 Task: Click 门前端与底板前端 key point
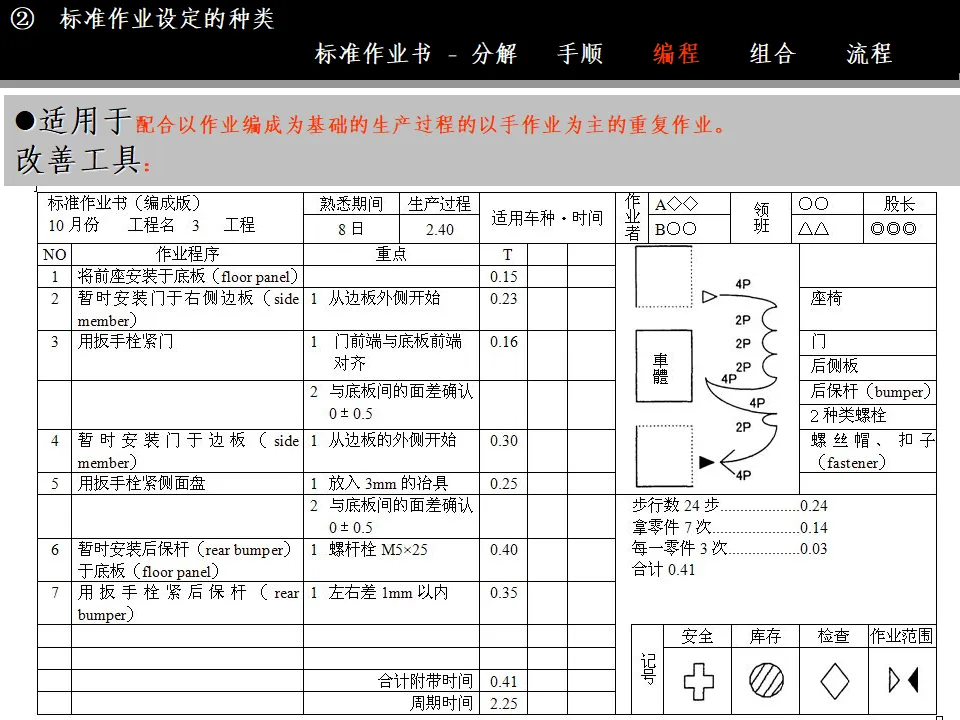(397, 341)
